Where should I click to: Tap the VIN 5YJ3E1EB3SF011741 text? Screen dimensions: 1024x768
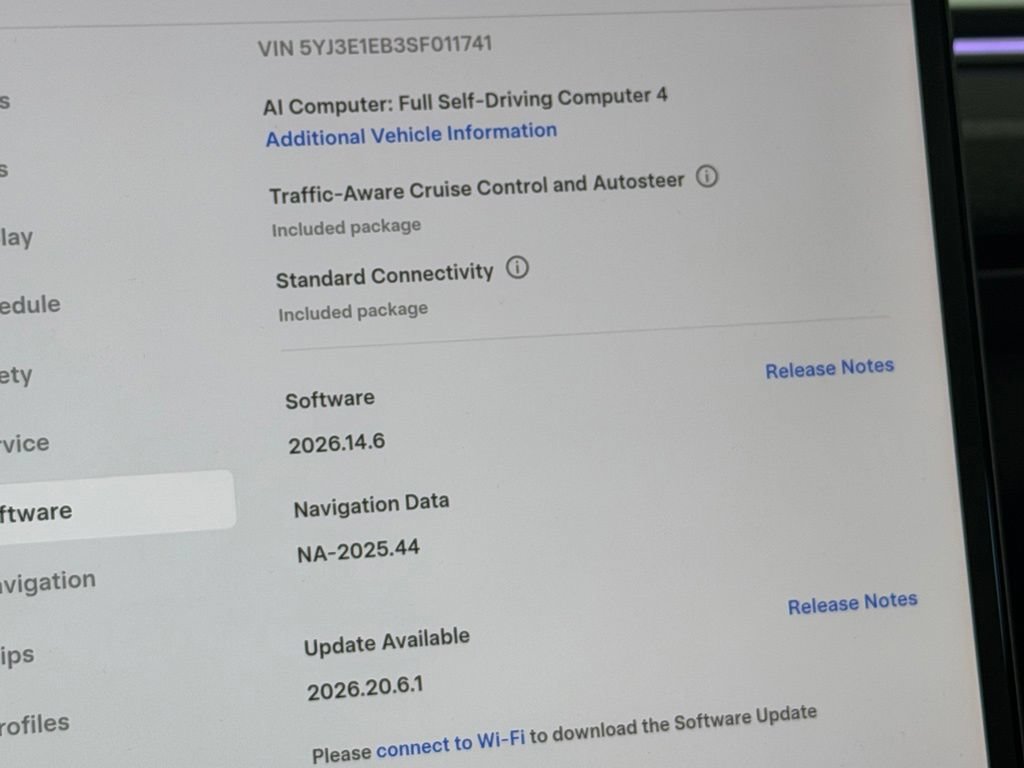tap(375, 46)
